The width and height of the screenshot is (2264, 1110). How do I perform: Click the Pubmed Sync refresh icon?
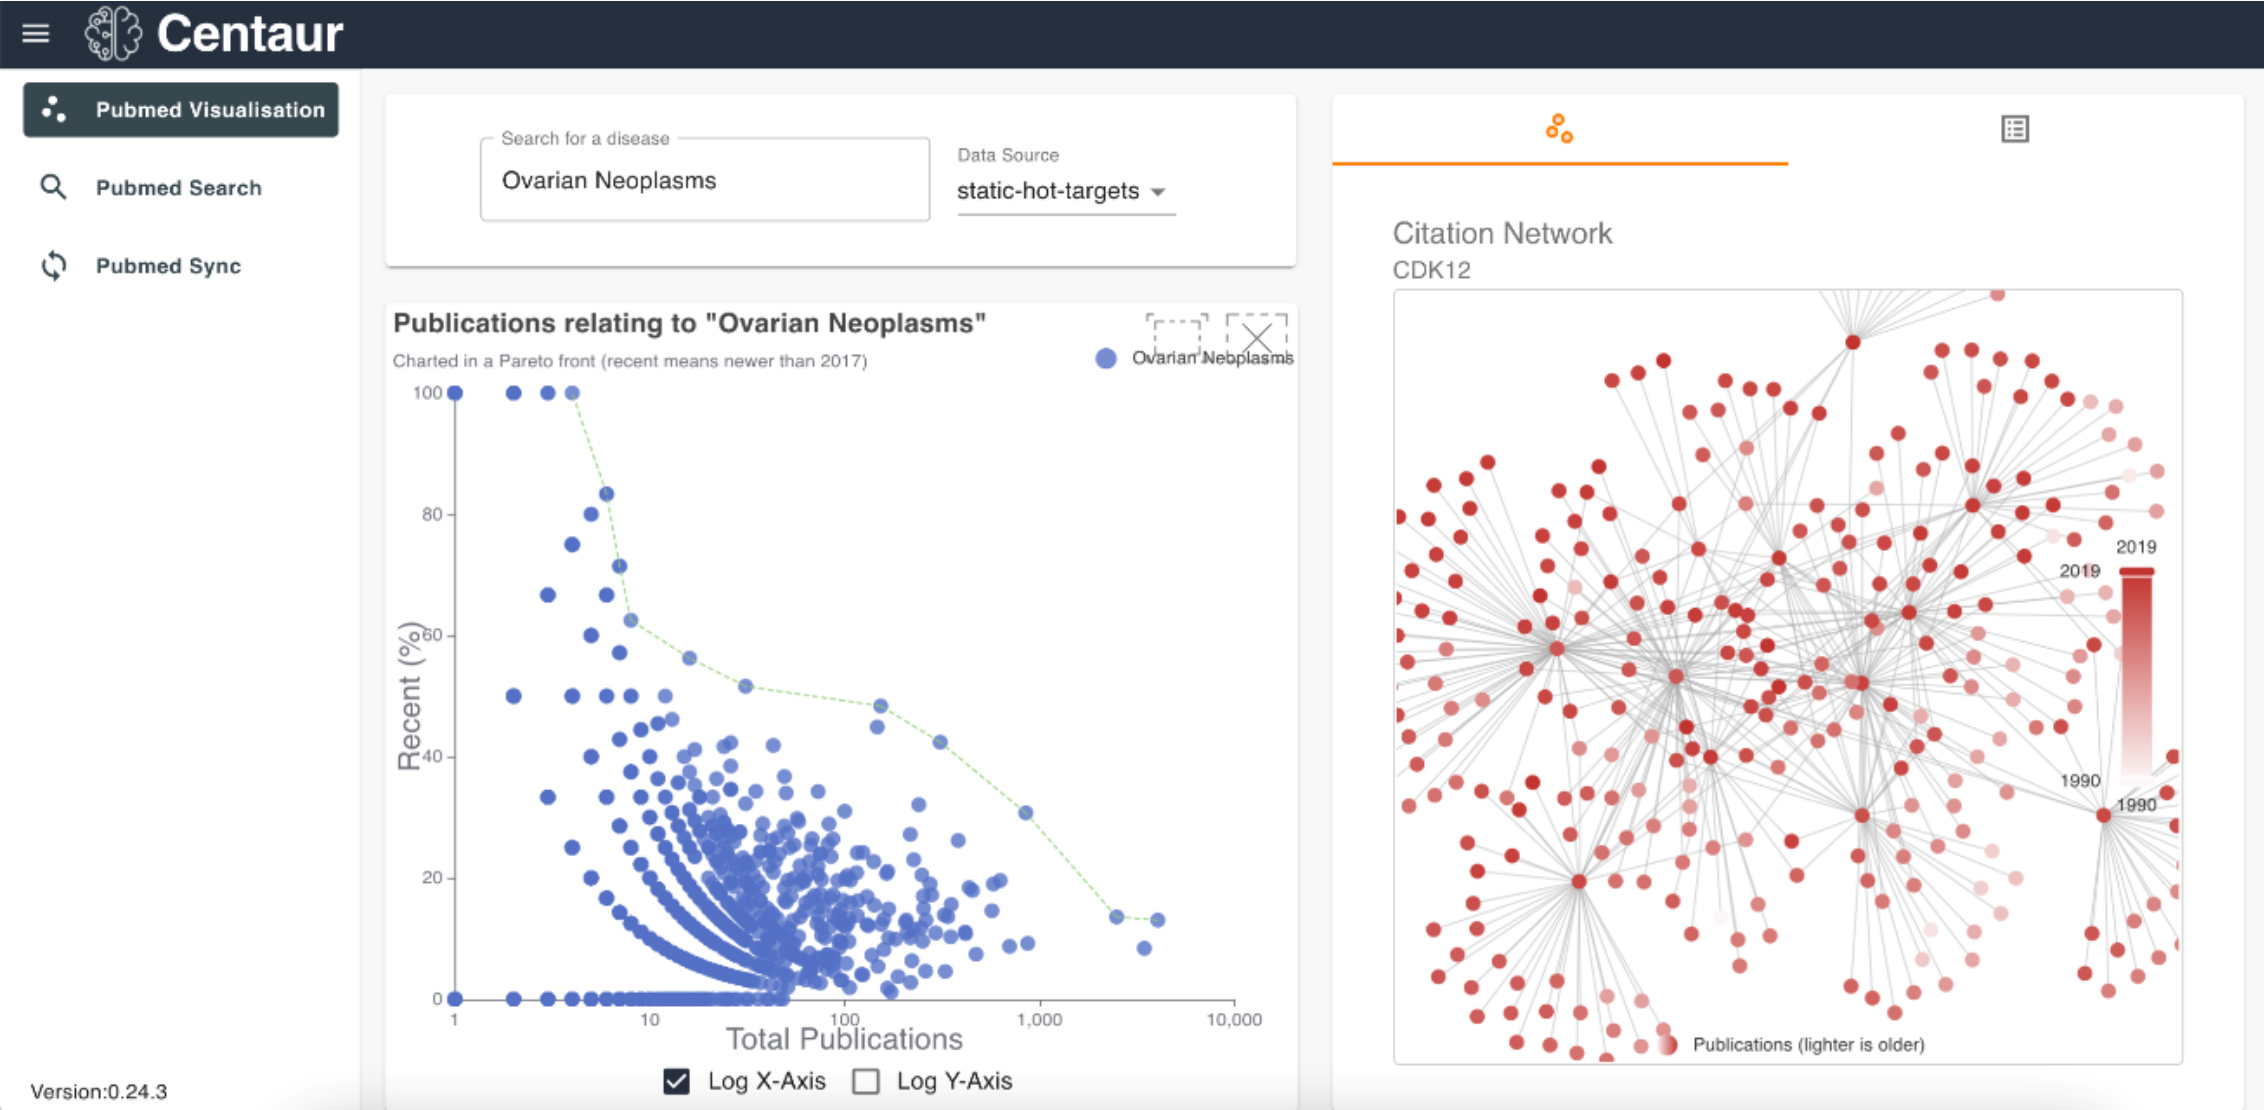(x=53, y=265)
